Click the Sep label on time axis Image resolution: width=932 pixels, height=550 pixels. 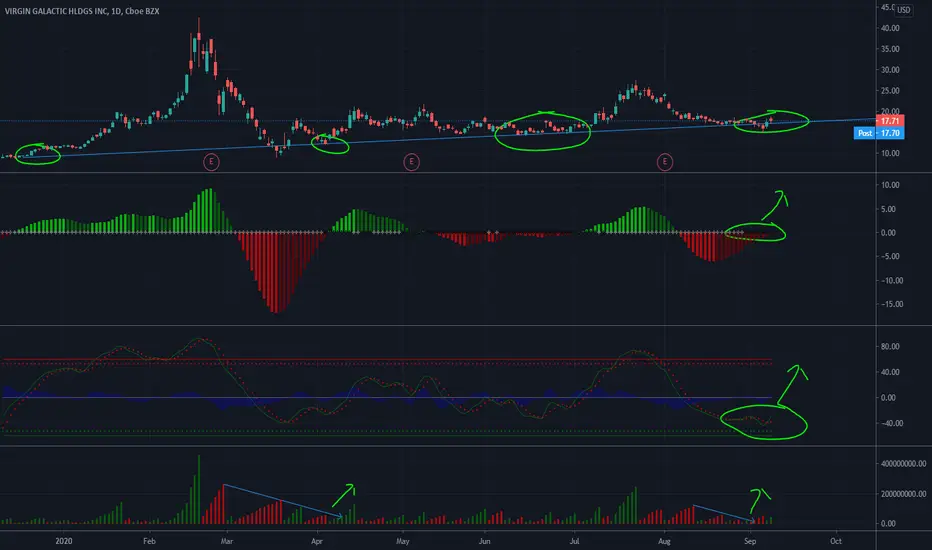point(750,541)
